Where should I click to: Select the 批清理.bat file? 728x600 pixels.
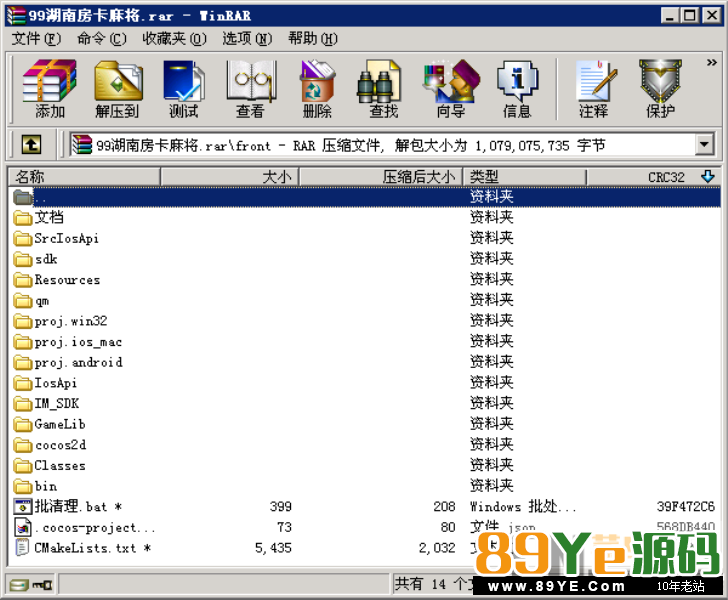(x=68, y=506)
